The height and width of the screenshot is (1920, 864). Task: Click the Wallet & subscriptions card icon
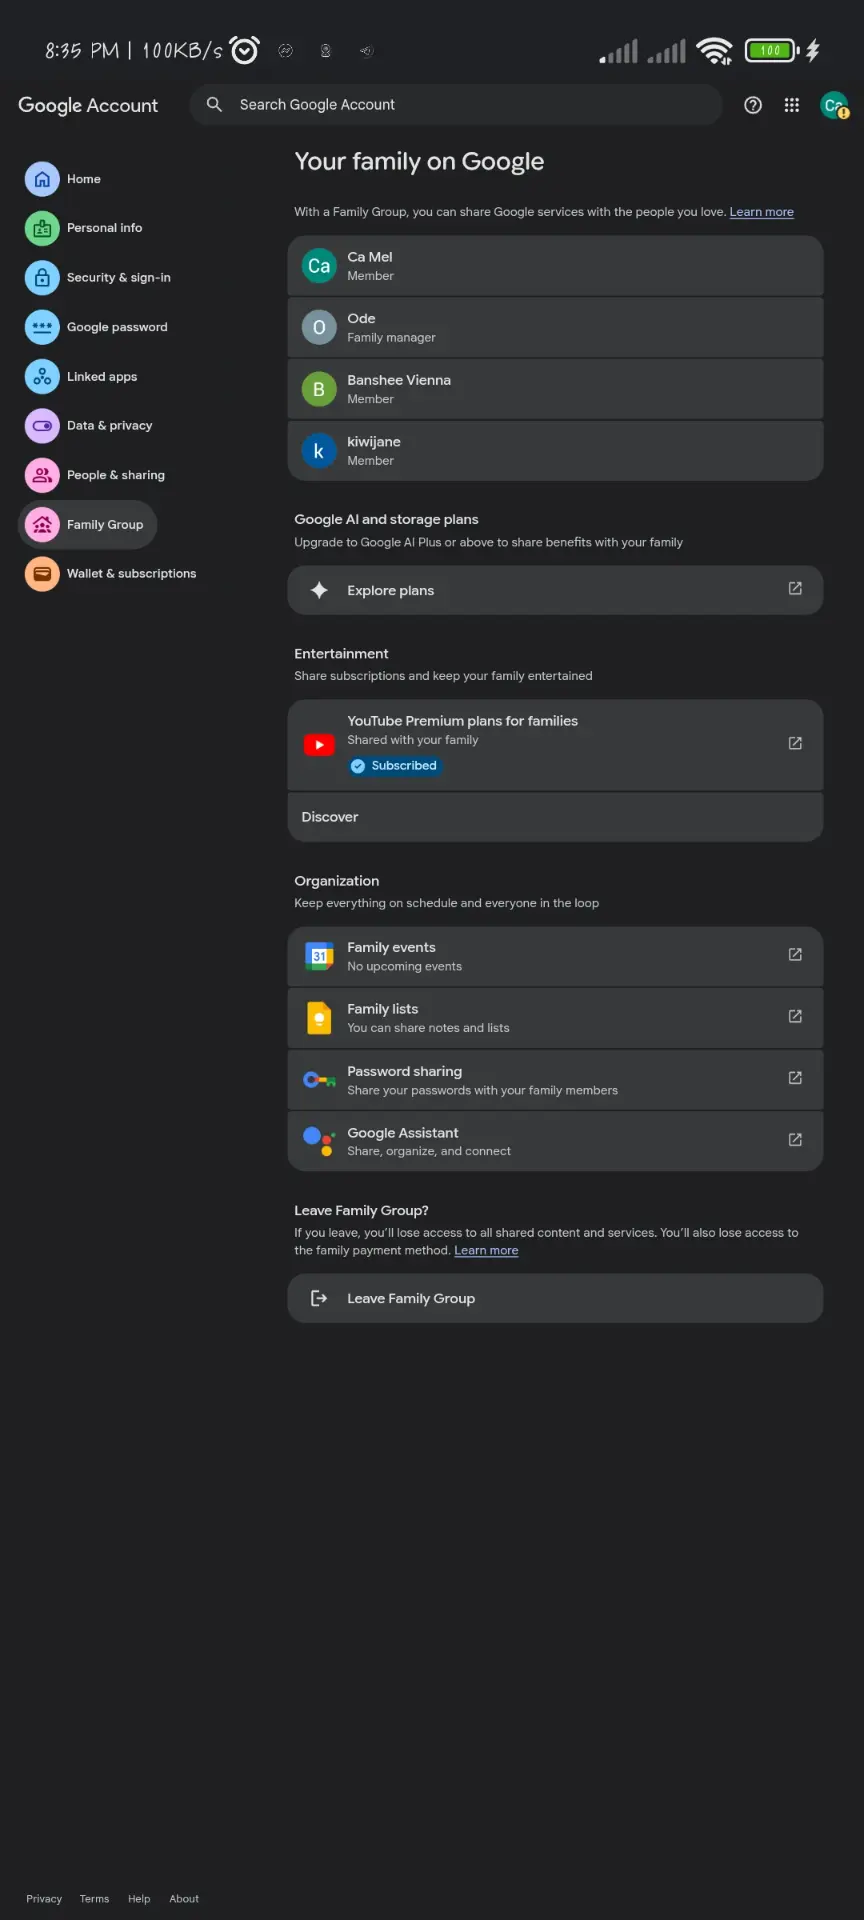click(x=42, y=574)
